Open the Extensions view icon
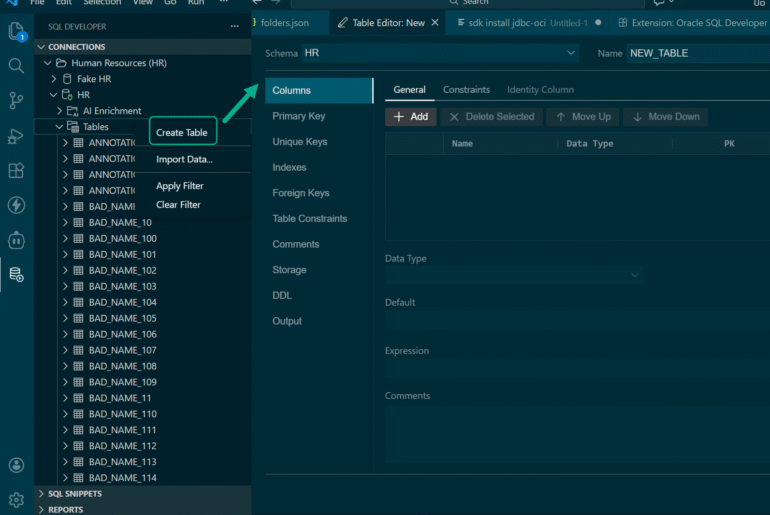 16,171
